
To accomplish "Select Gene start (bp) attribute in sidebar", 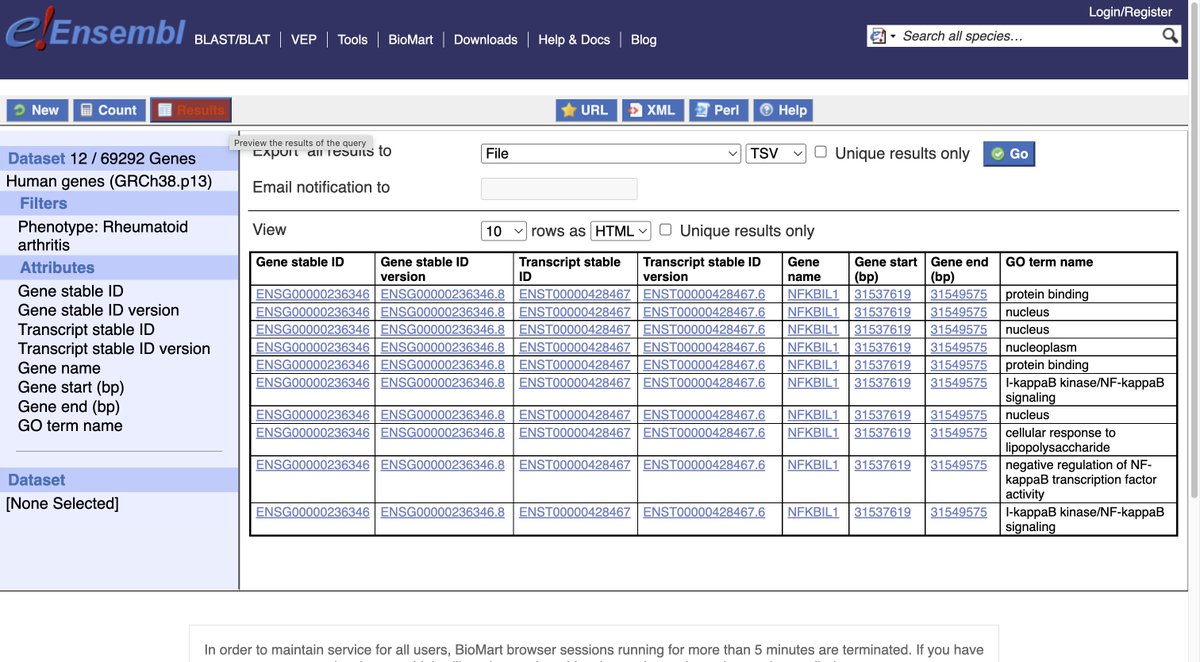I will coord(71,387).
